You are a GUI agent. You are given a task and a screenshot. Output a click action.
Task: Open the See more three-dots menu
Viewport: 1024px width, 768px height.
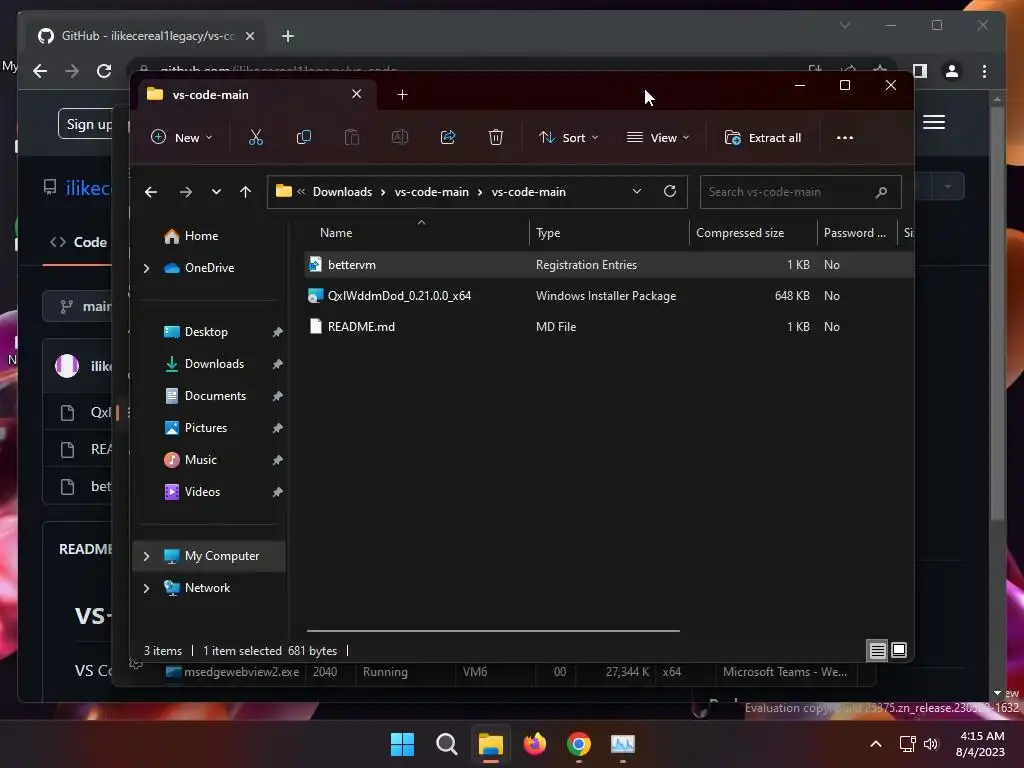pyautogui.click(x=844, y=138)
